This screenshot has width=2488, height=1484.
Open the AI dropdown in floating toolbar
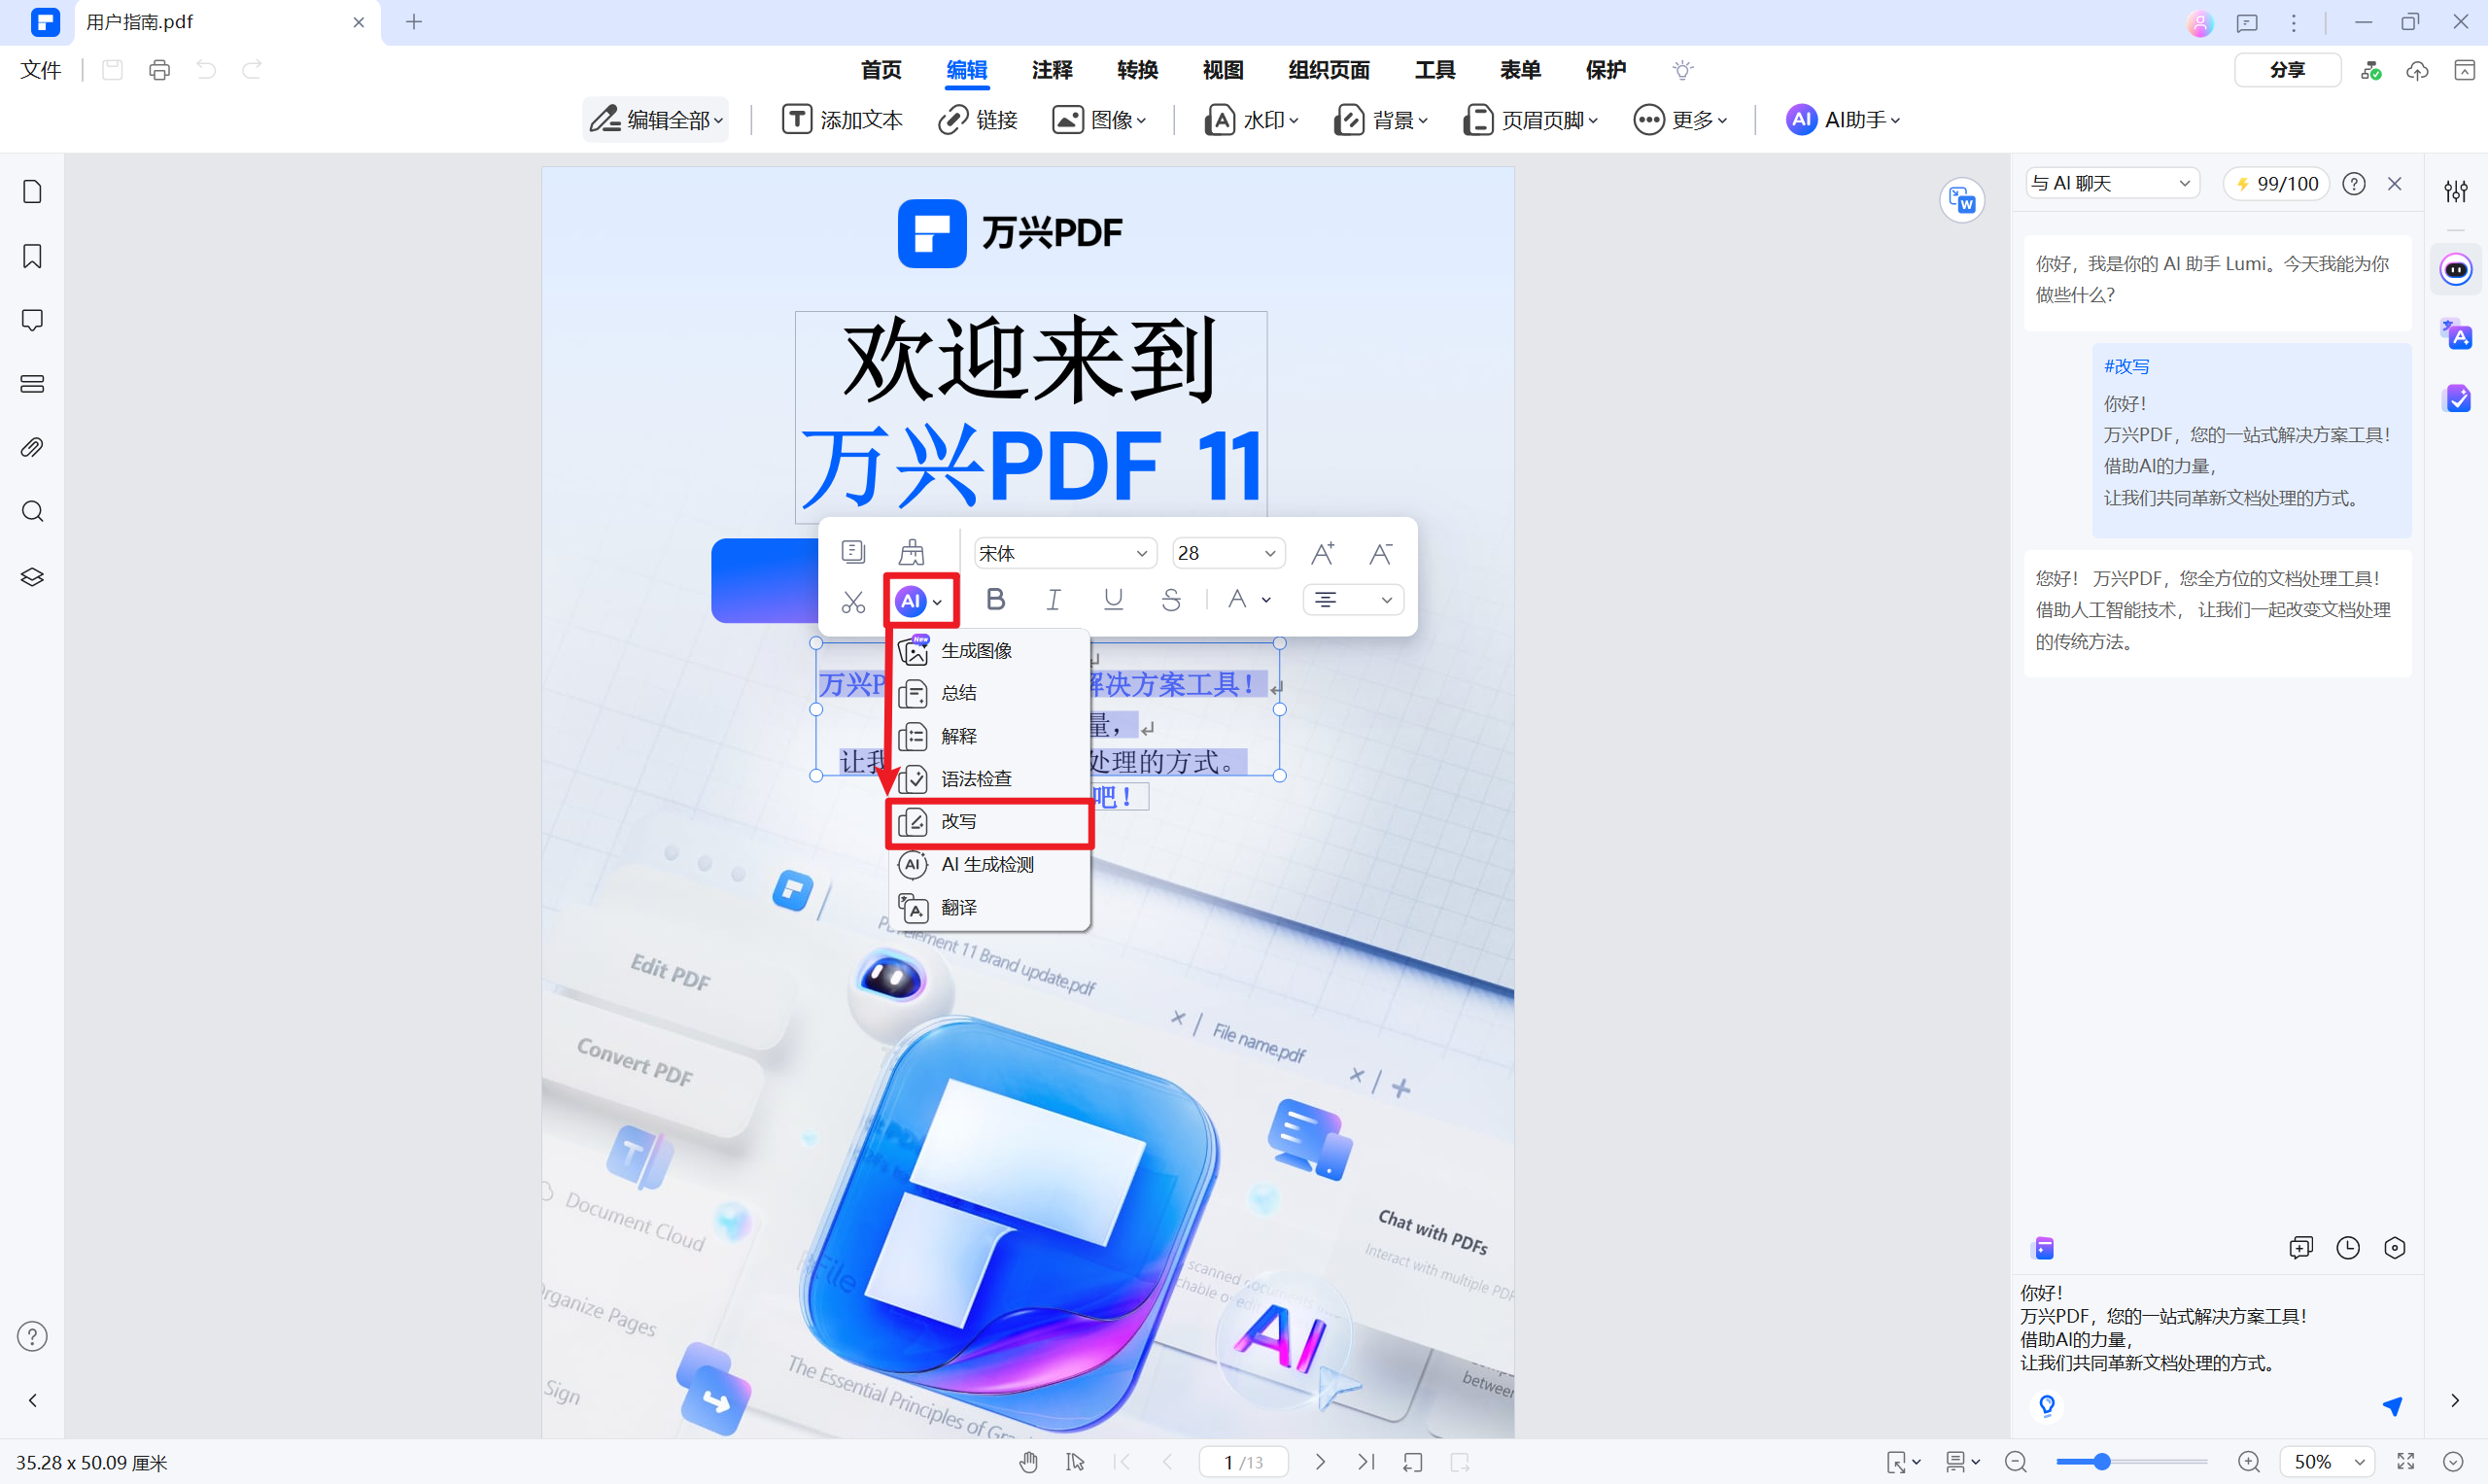(x=920, y=601)
